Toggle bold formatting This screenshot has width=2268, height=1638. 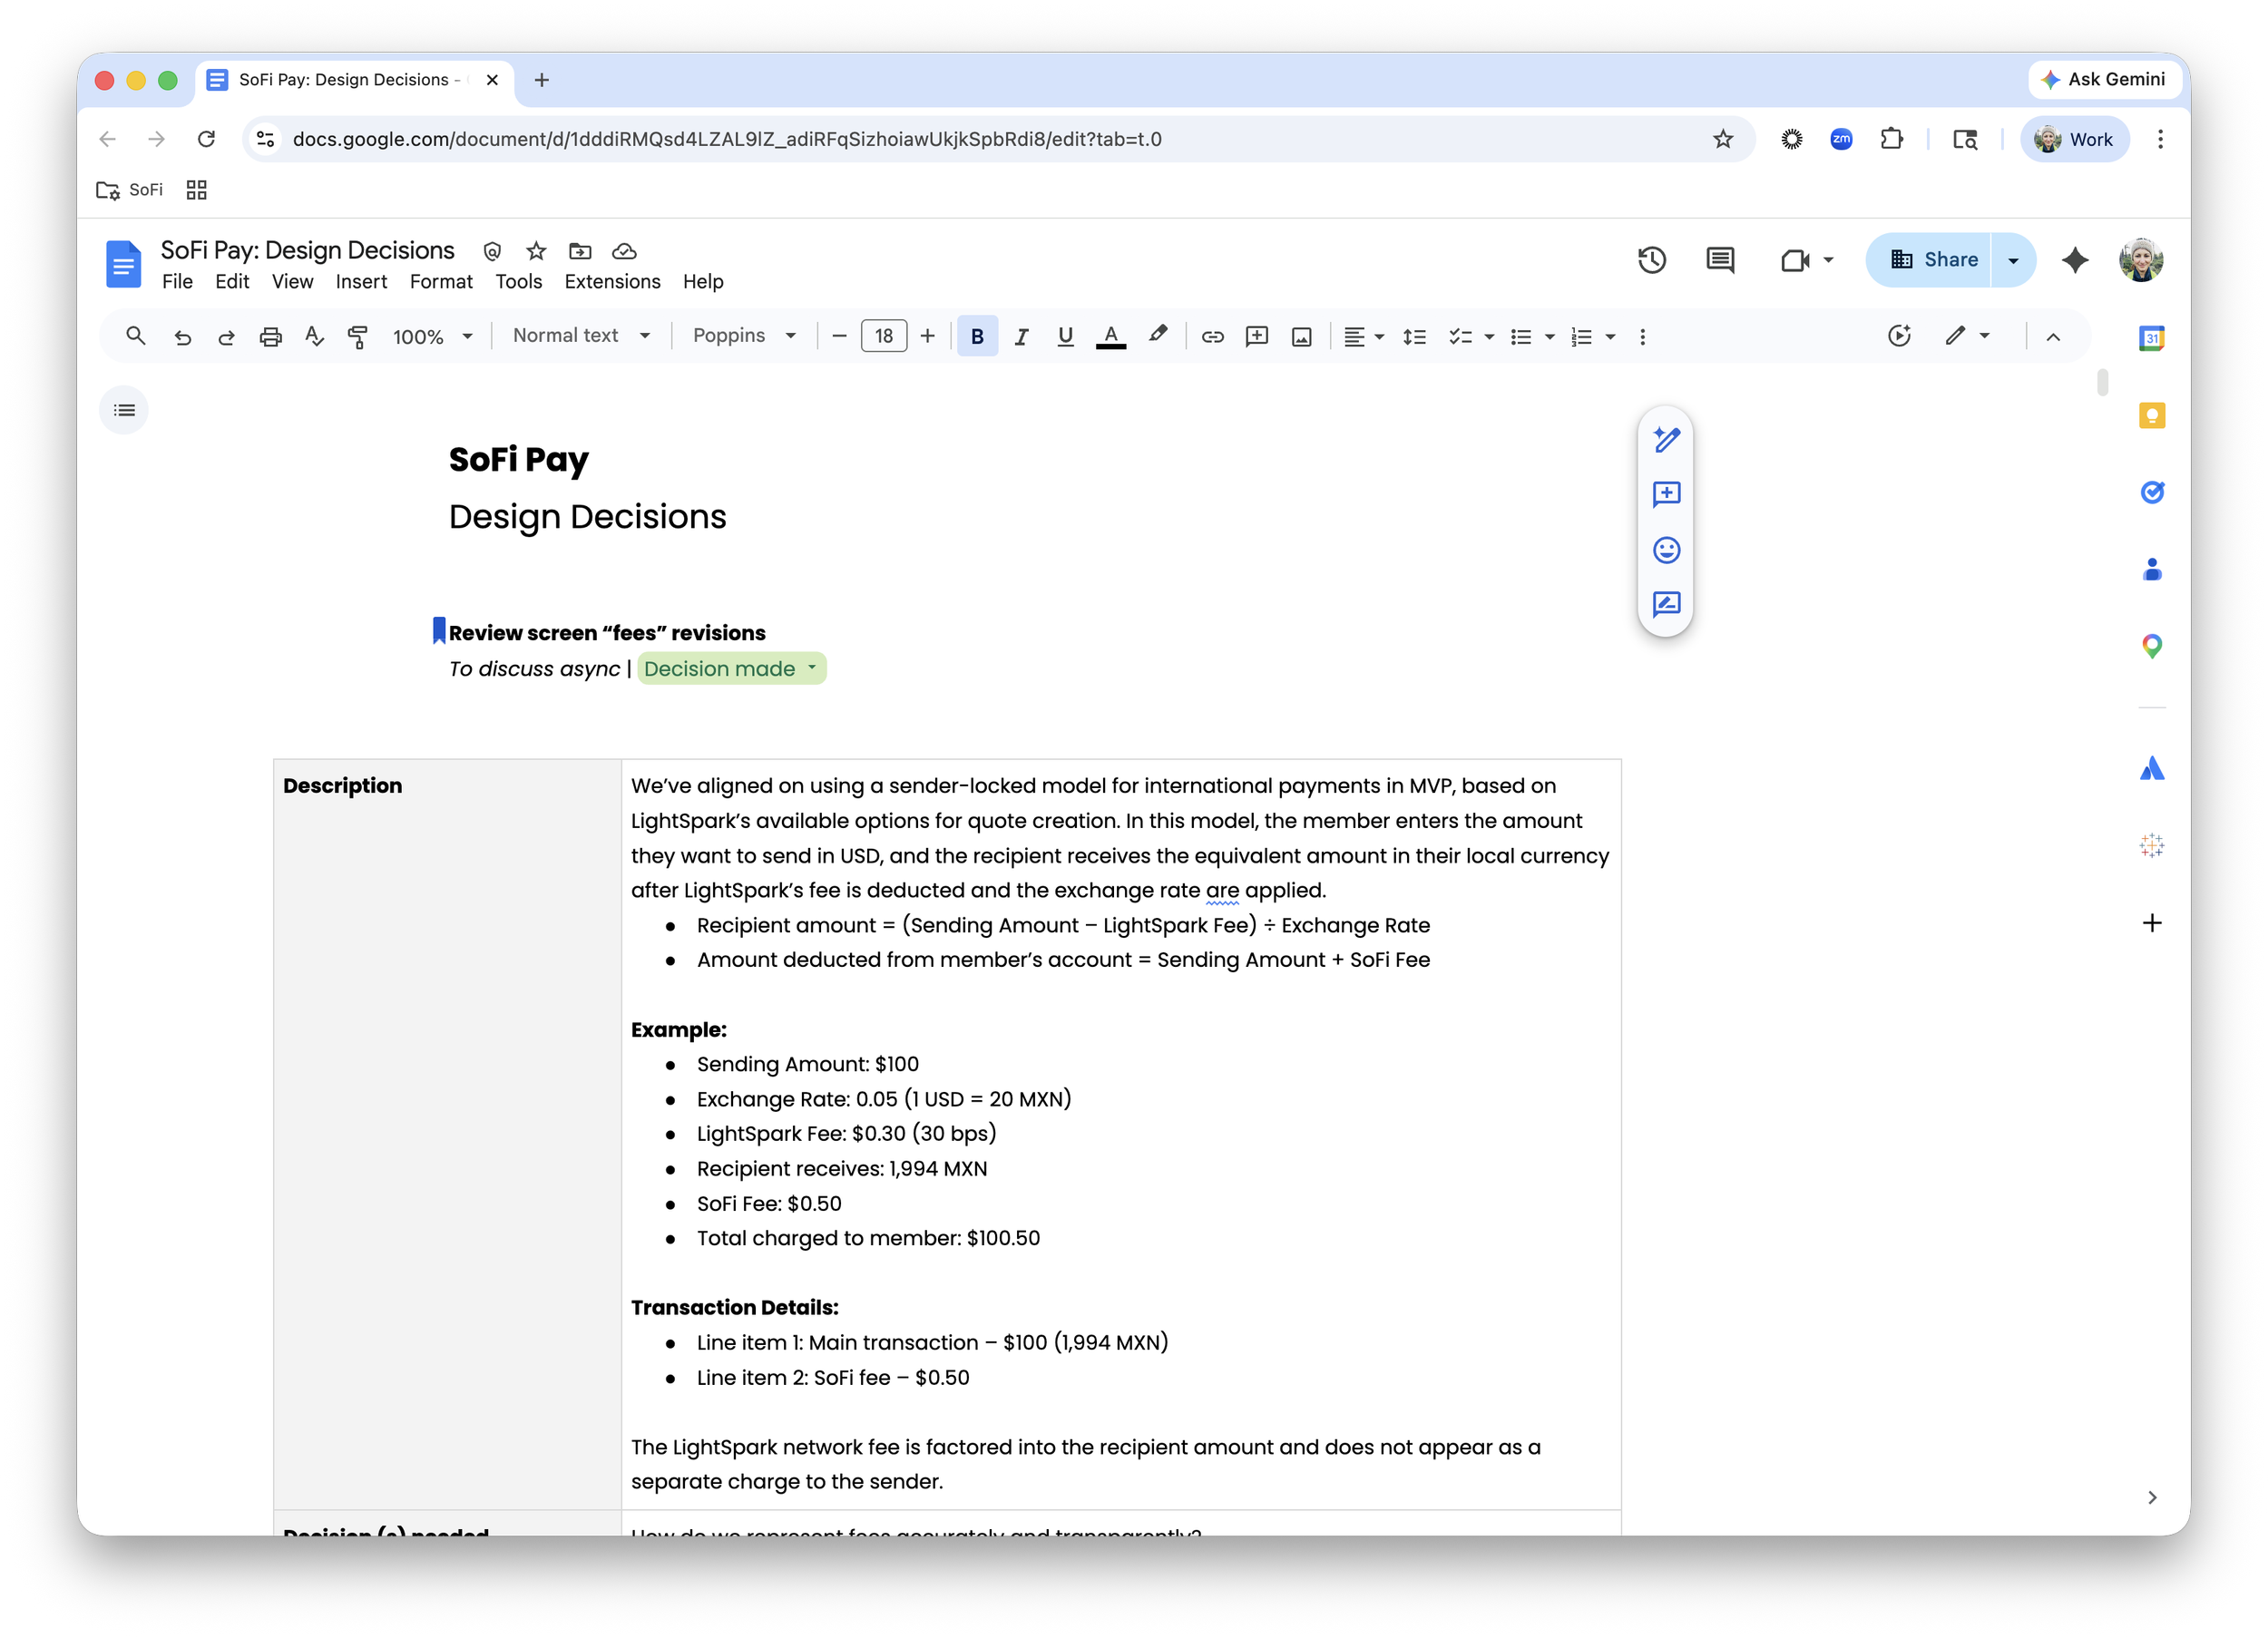[977, 337]
